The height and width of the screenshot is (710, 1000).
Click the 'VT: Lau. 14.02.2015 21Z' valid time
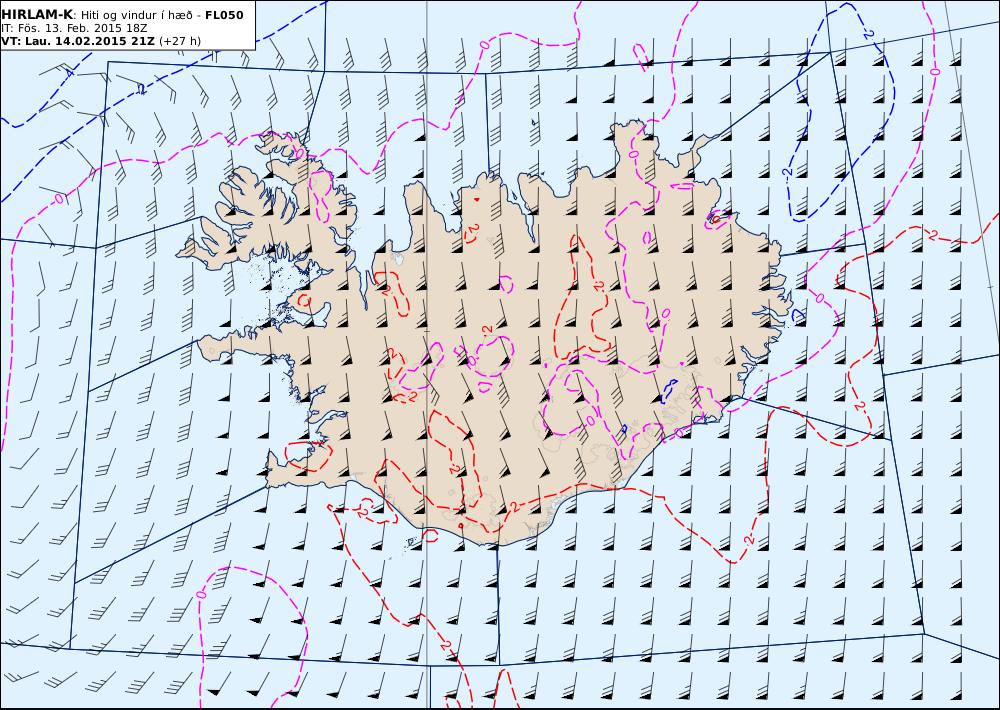(78, 41)
